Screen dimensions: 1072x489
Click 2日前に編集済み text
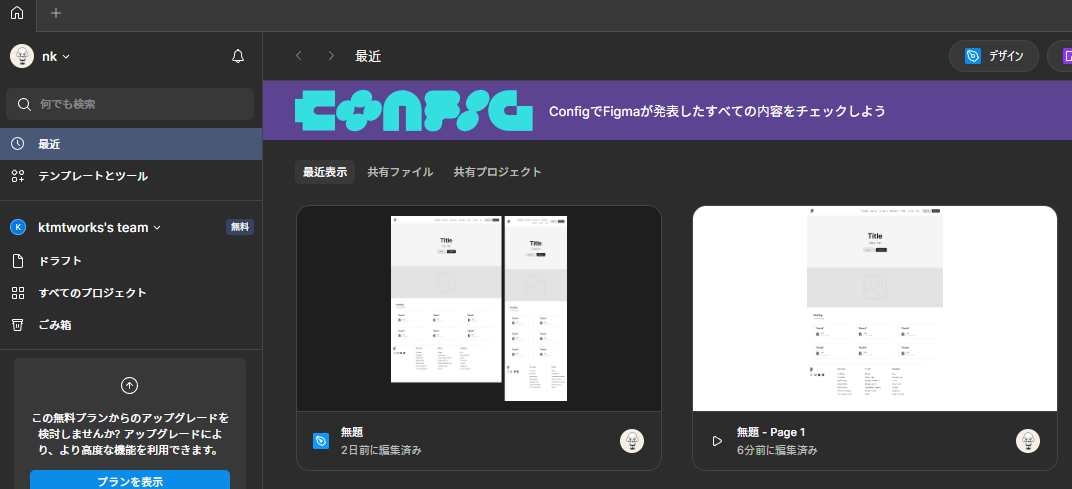click(x=381, y=451)
